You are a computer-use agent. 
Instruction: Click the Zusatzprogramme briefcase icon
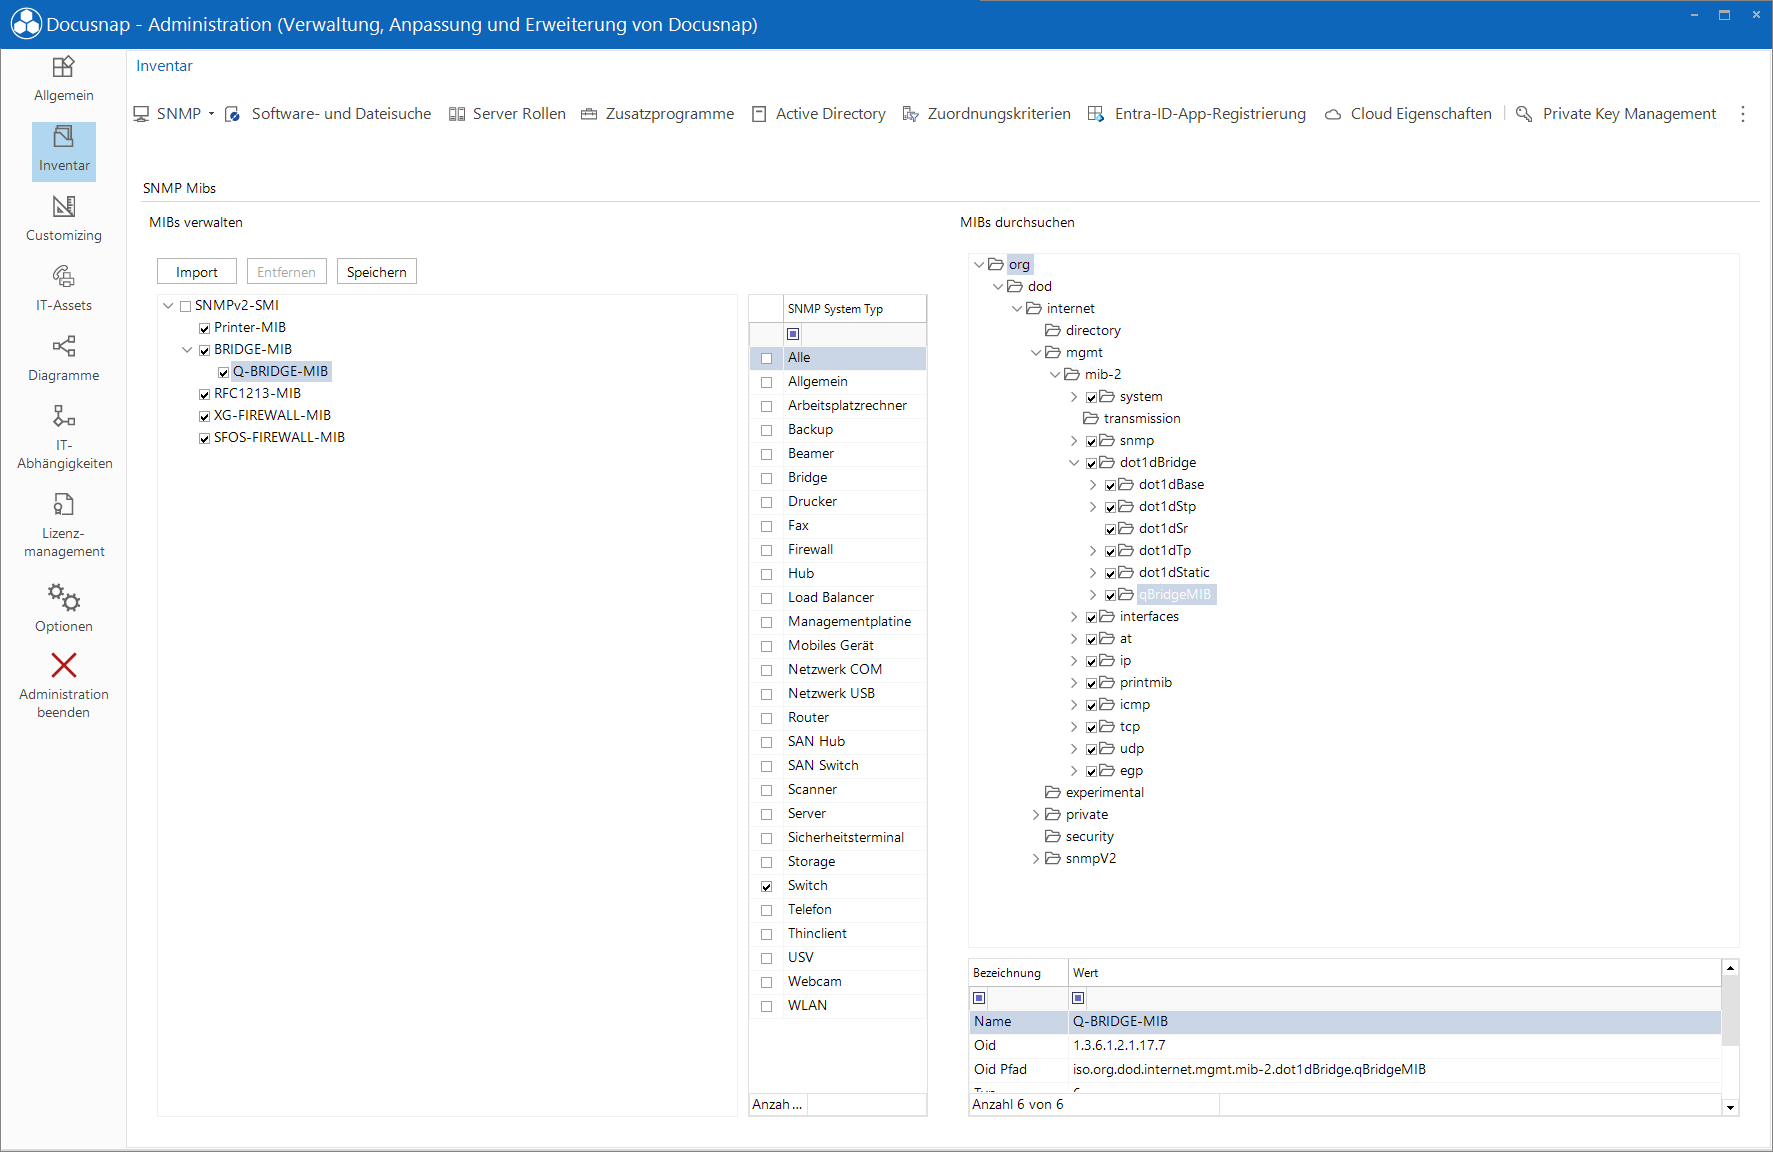coord(589,114)
